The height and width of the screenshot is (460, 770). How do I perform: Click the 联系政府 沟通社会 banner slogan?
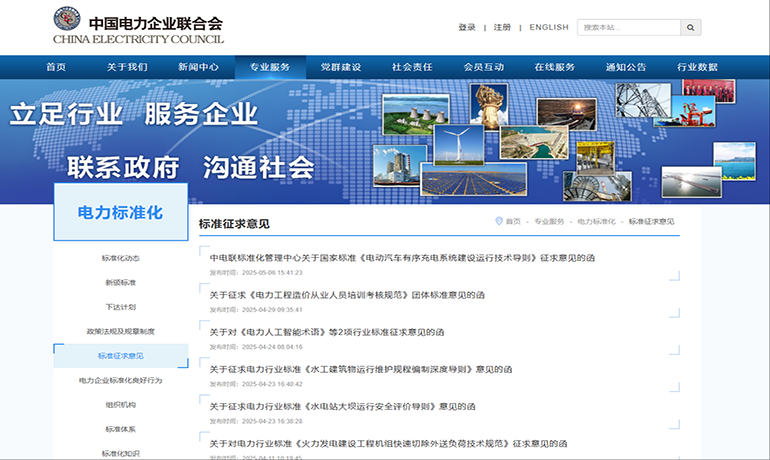click(191, 167)
